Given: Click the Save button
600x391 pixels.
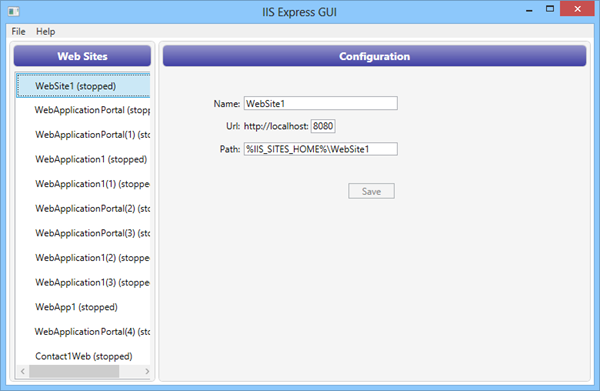Looking at the screenshot, I should click(x=371, y=191).
